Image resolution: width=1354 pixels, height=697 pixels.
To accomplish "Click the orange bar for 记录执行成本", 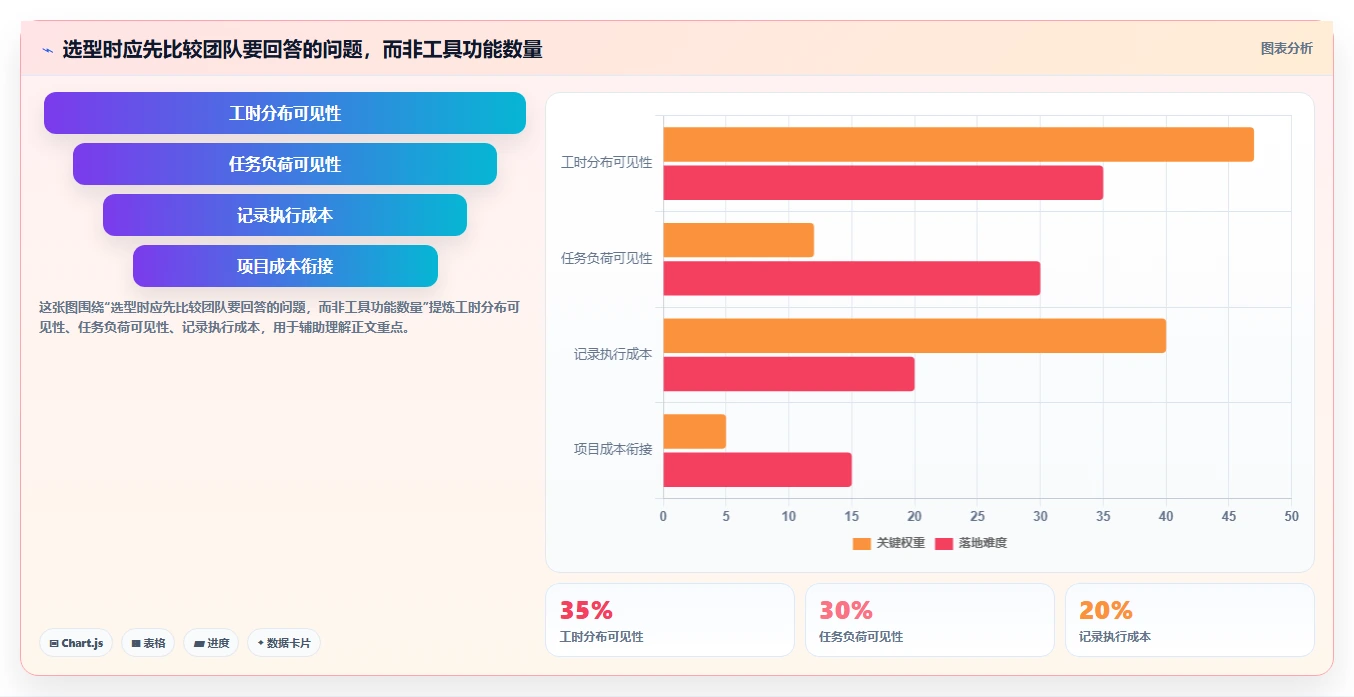I will click(x=914, y=336).
